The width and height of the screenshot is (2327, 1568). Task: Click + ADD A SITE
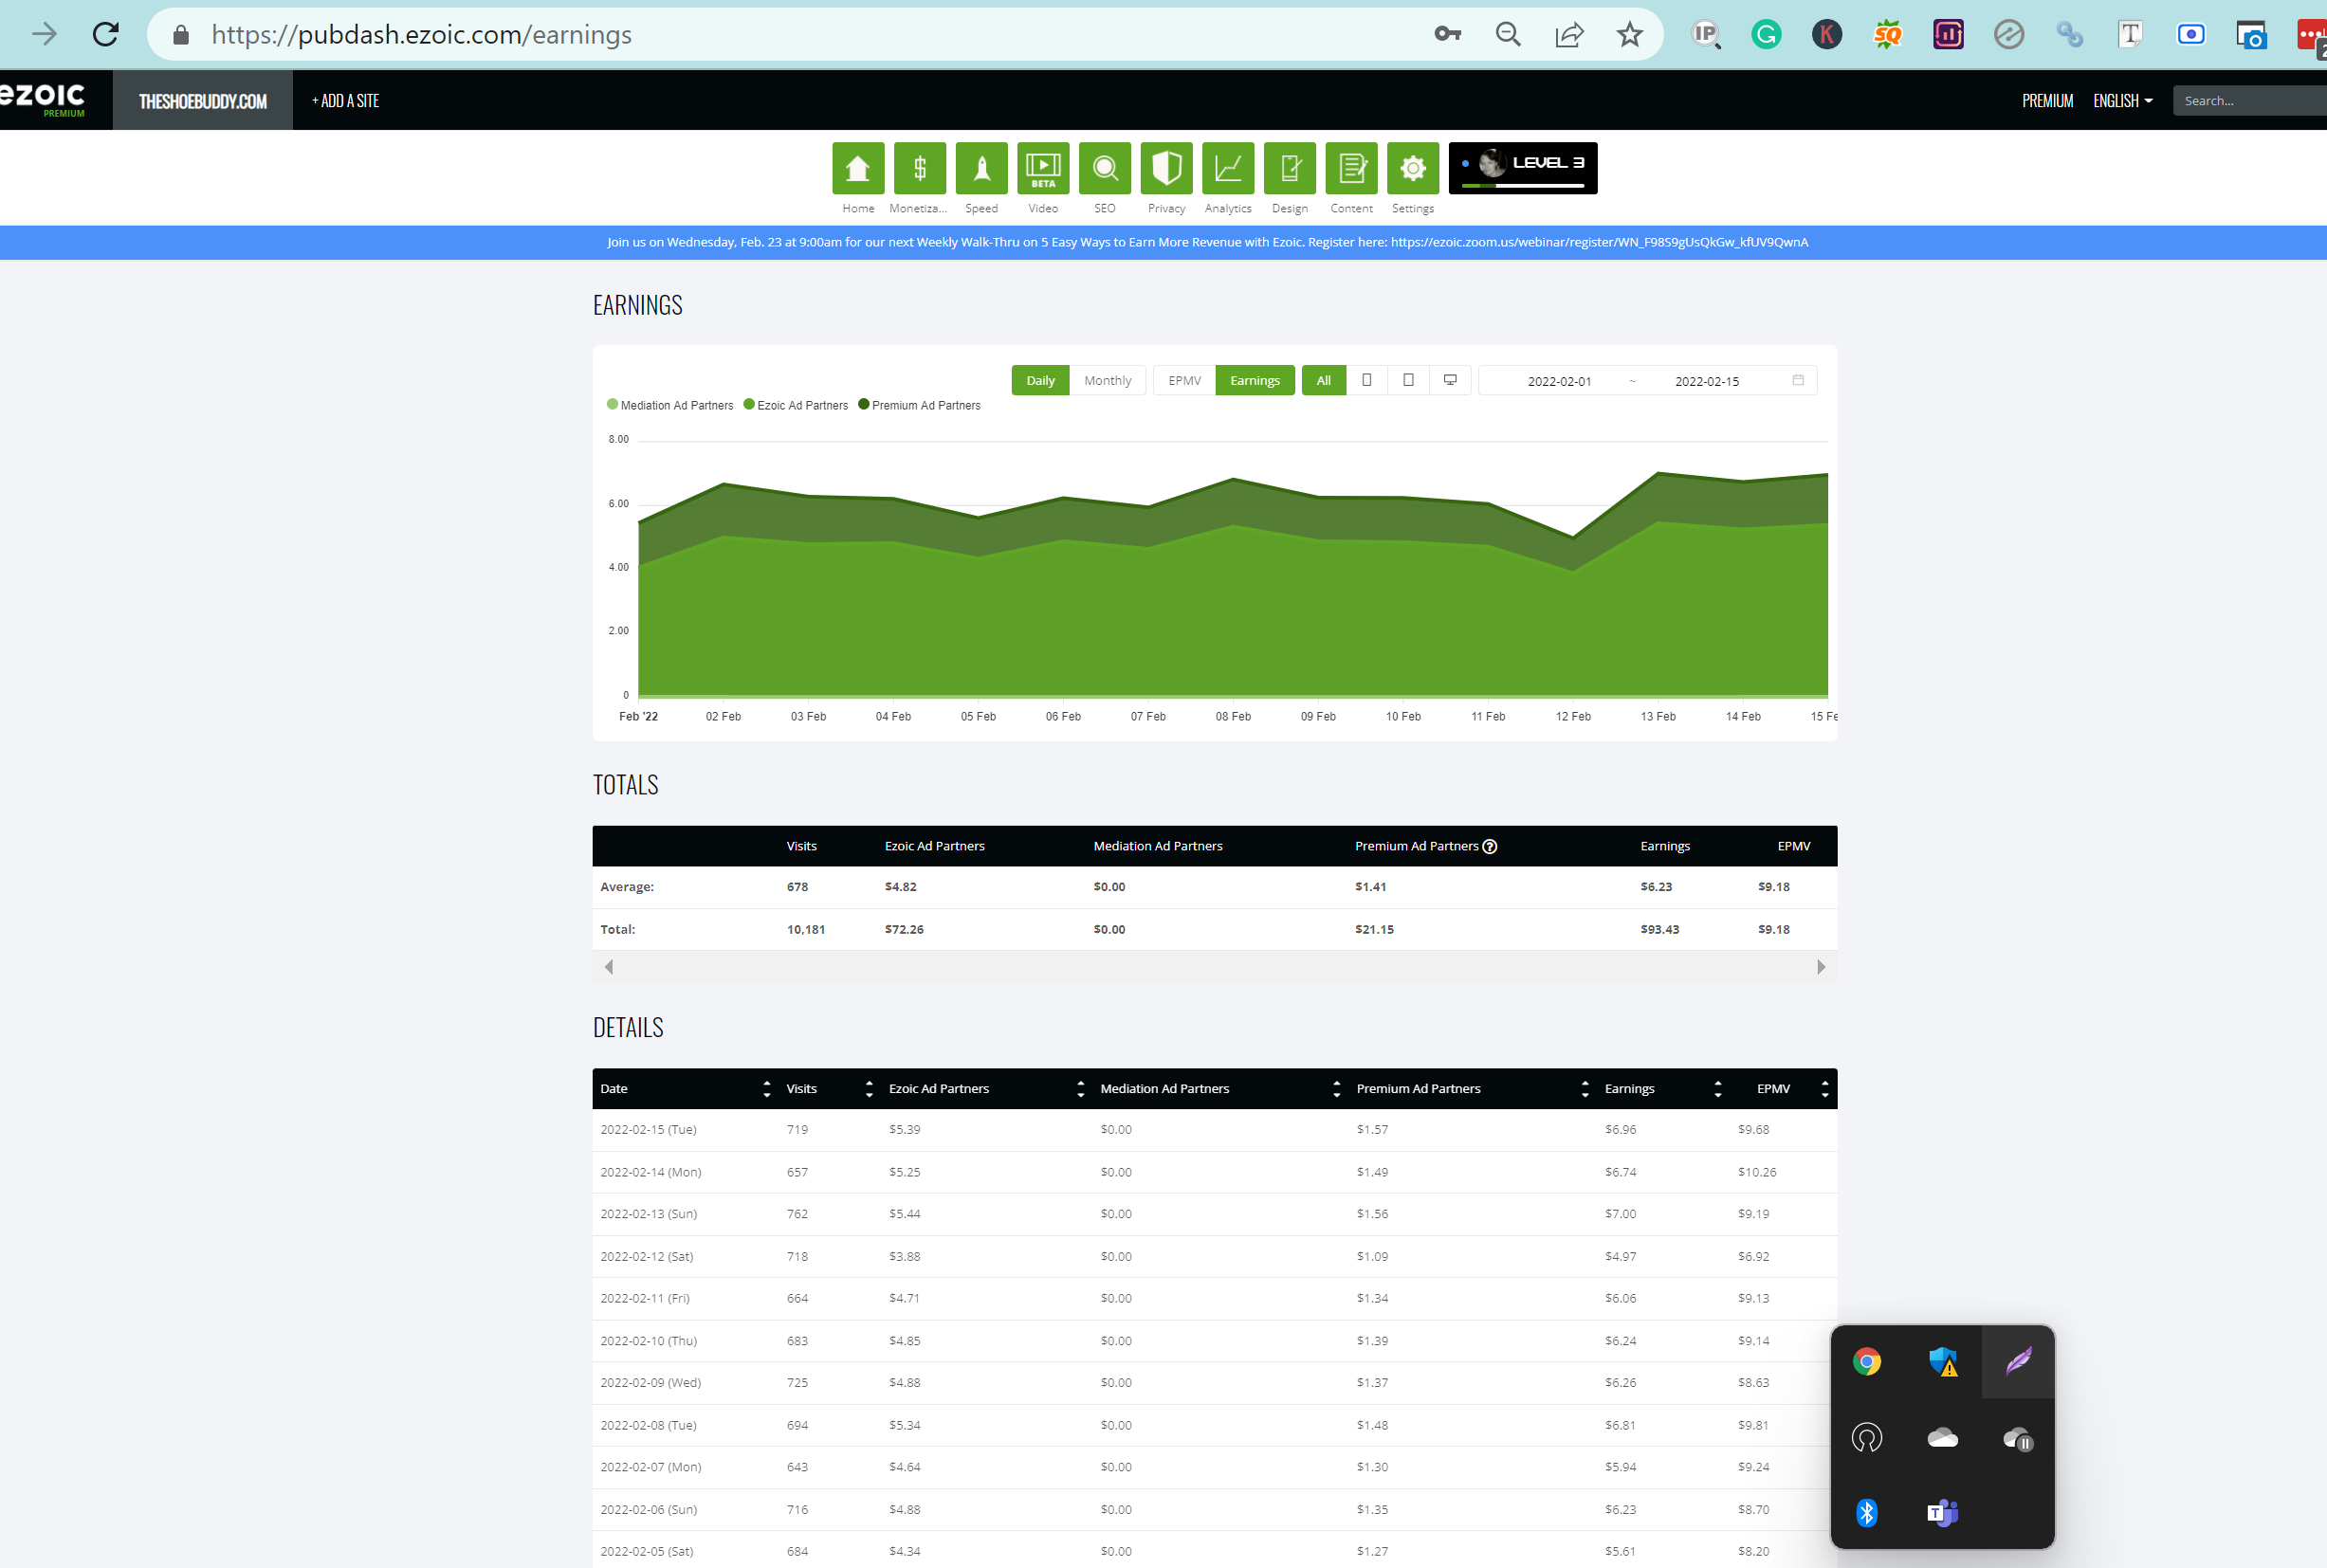tap(345, 100)
